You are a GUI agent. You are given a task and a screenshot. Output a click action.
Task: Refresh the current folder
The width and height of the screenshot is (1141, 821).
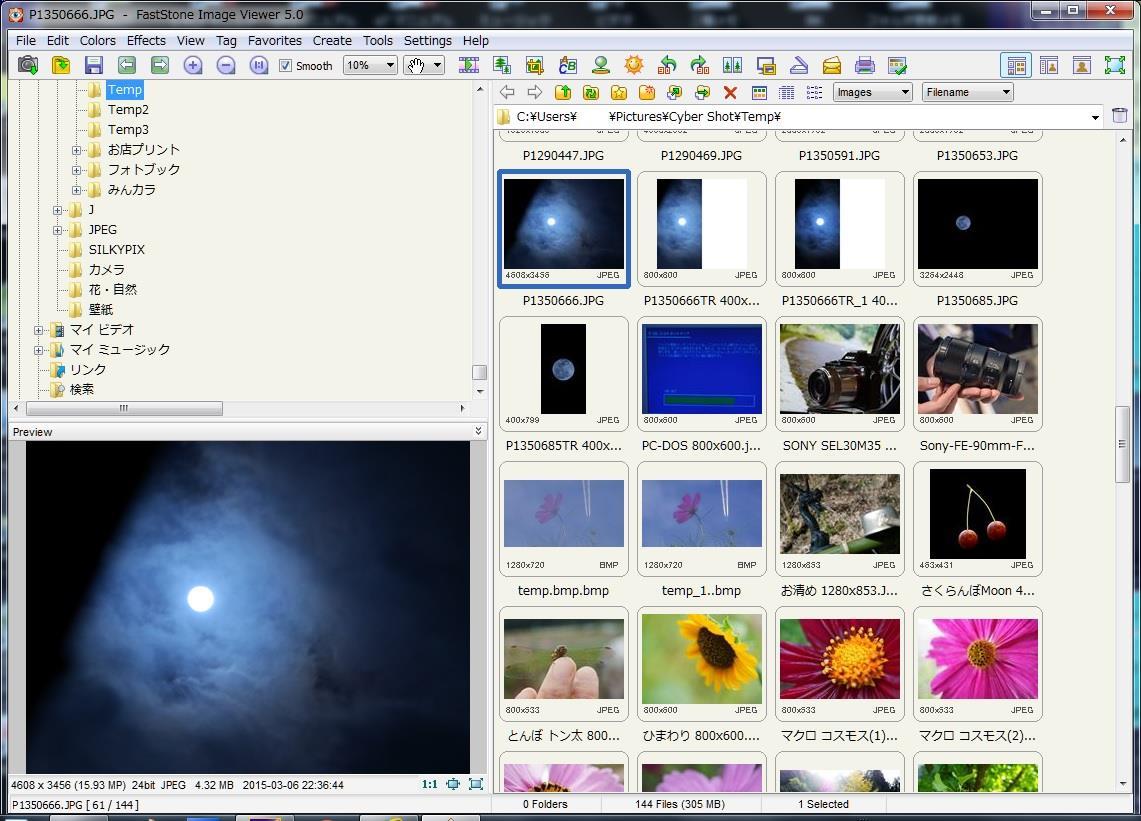[591, 92]
